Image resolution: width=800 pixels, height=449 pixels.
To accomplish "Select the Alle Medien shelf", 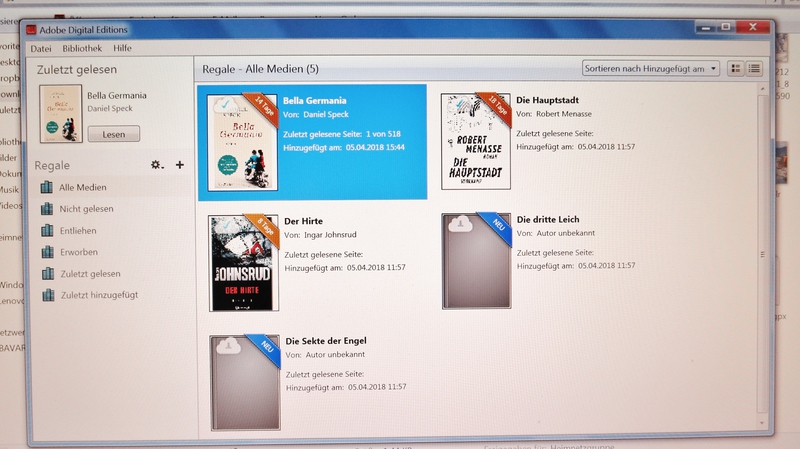I will [x=83, y=187].
